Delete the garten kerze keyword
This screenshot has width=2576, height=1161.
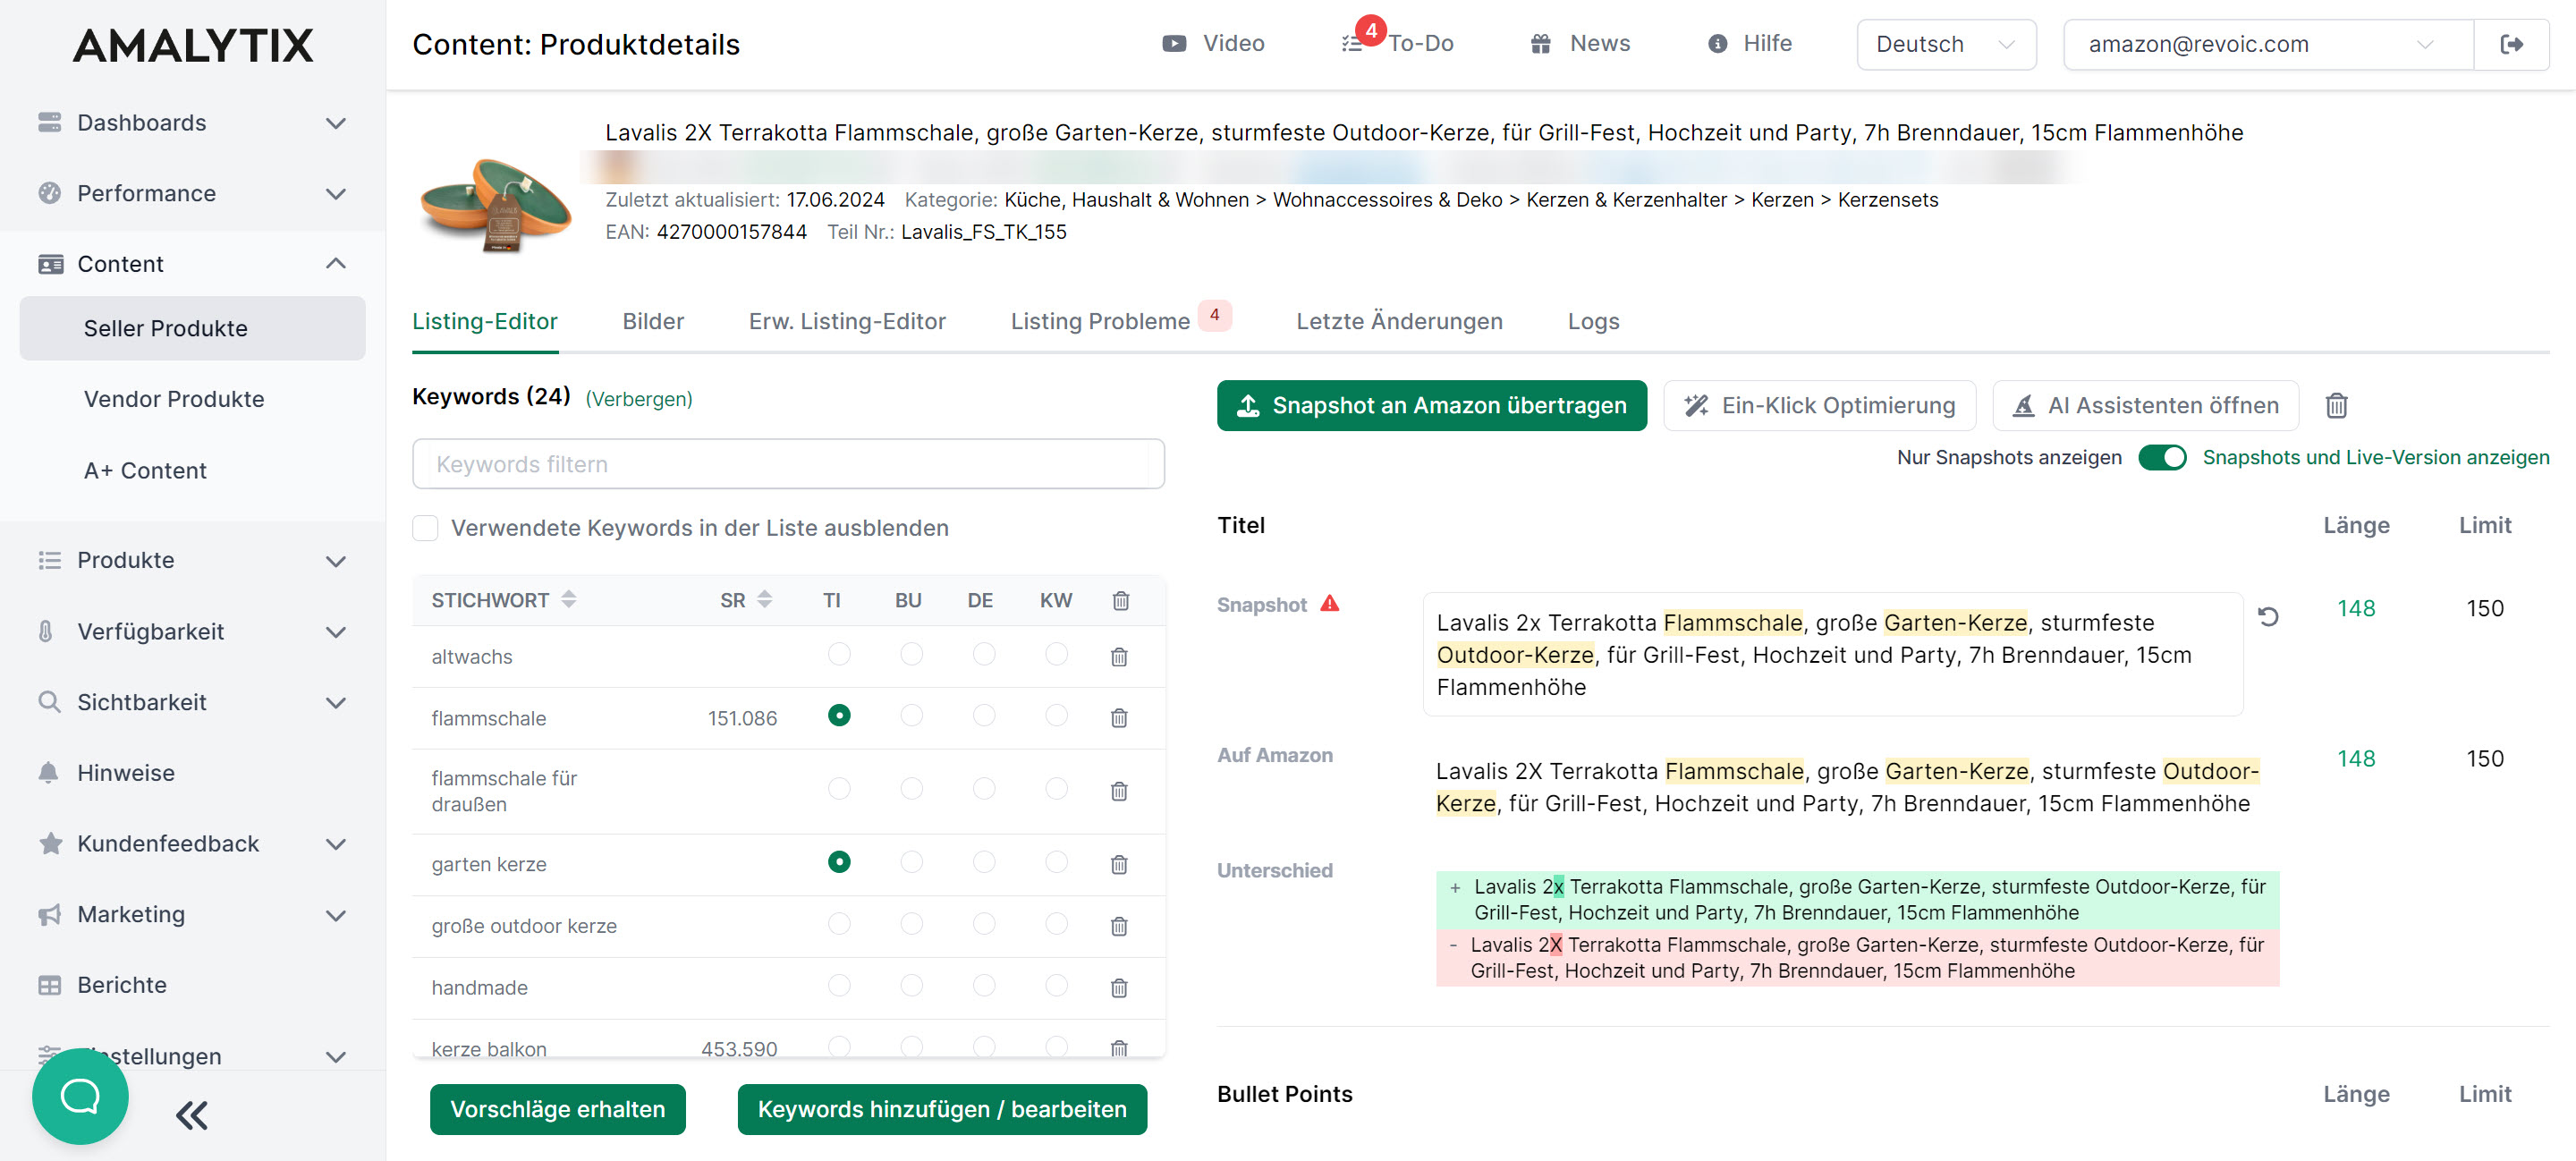pyautogui.click(x=1119, y=863)
